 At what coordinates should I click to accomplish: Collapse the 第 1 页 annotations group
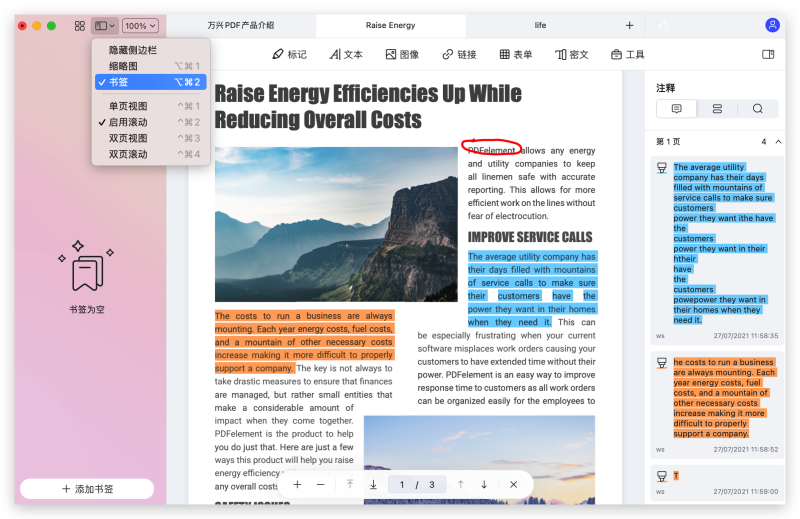coord(778,142)
